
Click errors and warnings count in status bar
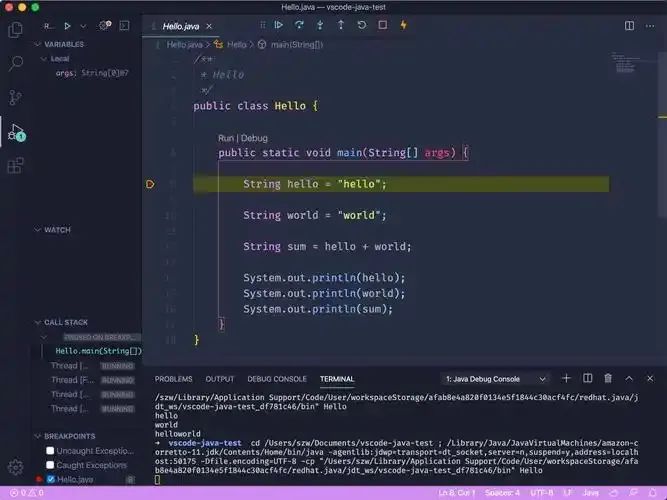tap(26, 493)
